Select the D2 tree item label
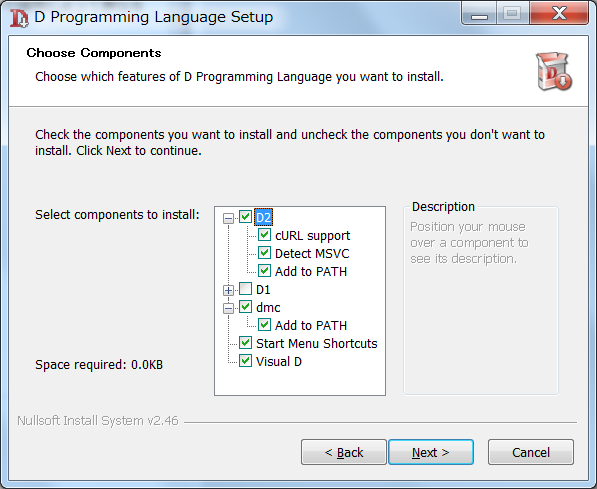Image resolution: width=597 pixels, height=489 pixels. [x=263, y=217]
